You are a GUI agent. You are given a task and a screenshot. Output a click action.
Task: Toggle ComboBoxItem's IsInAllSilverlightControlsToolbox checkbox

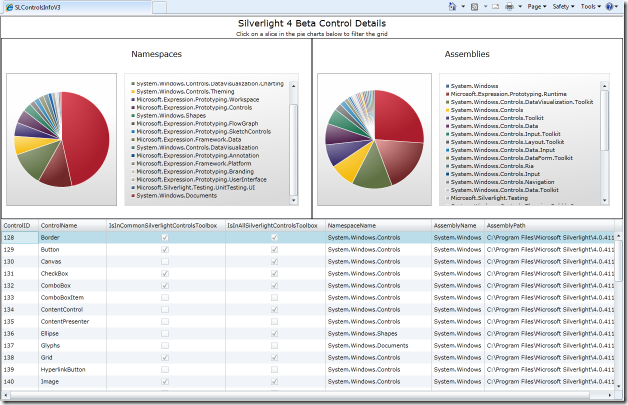(x=274, y=298)
